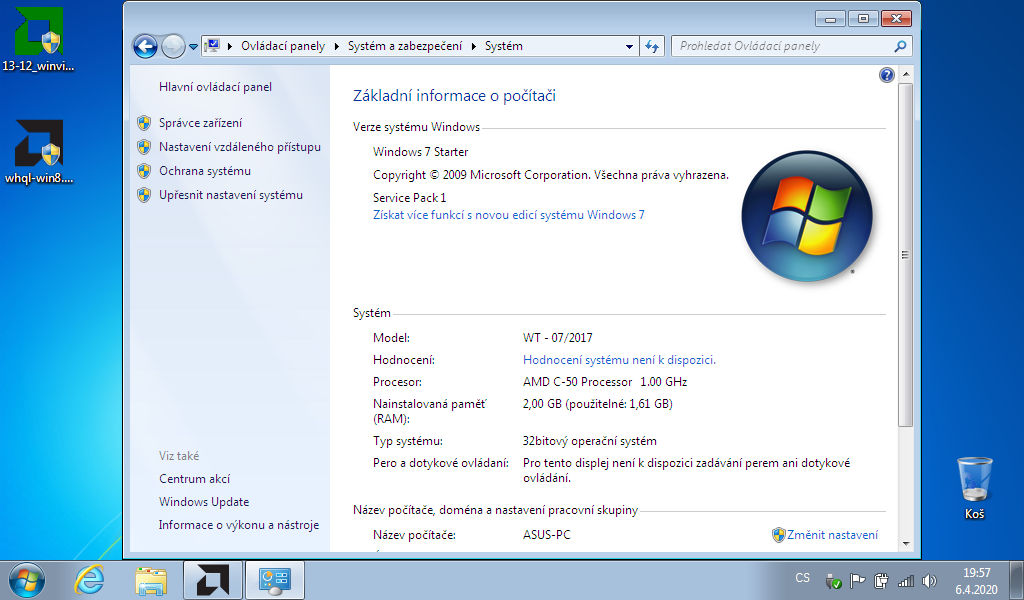Select the Ovládací panely breadcrumb
The image size is (1024, 600).
283,46
